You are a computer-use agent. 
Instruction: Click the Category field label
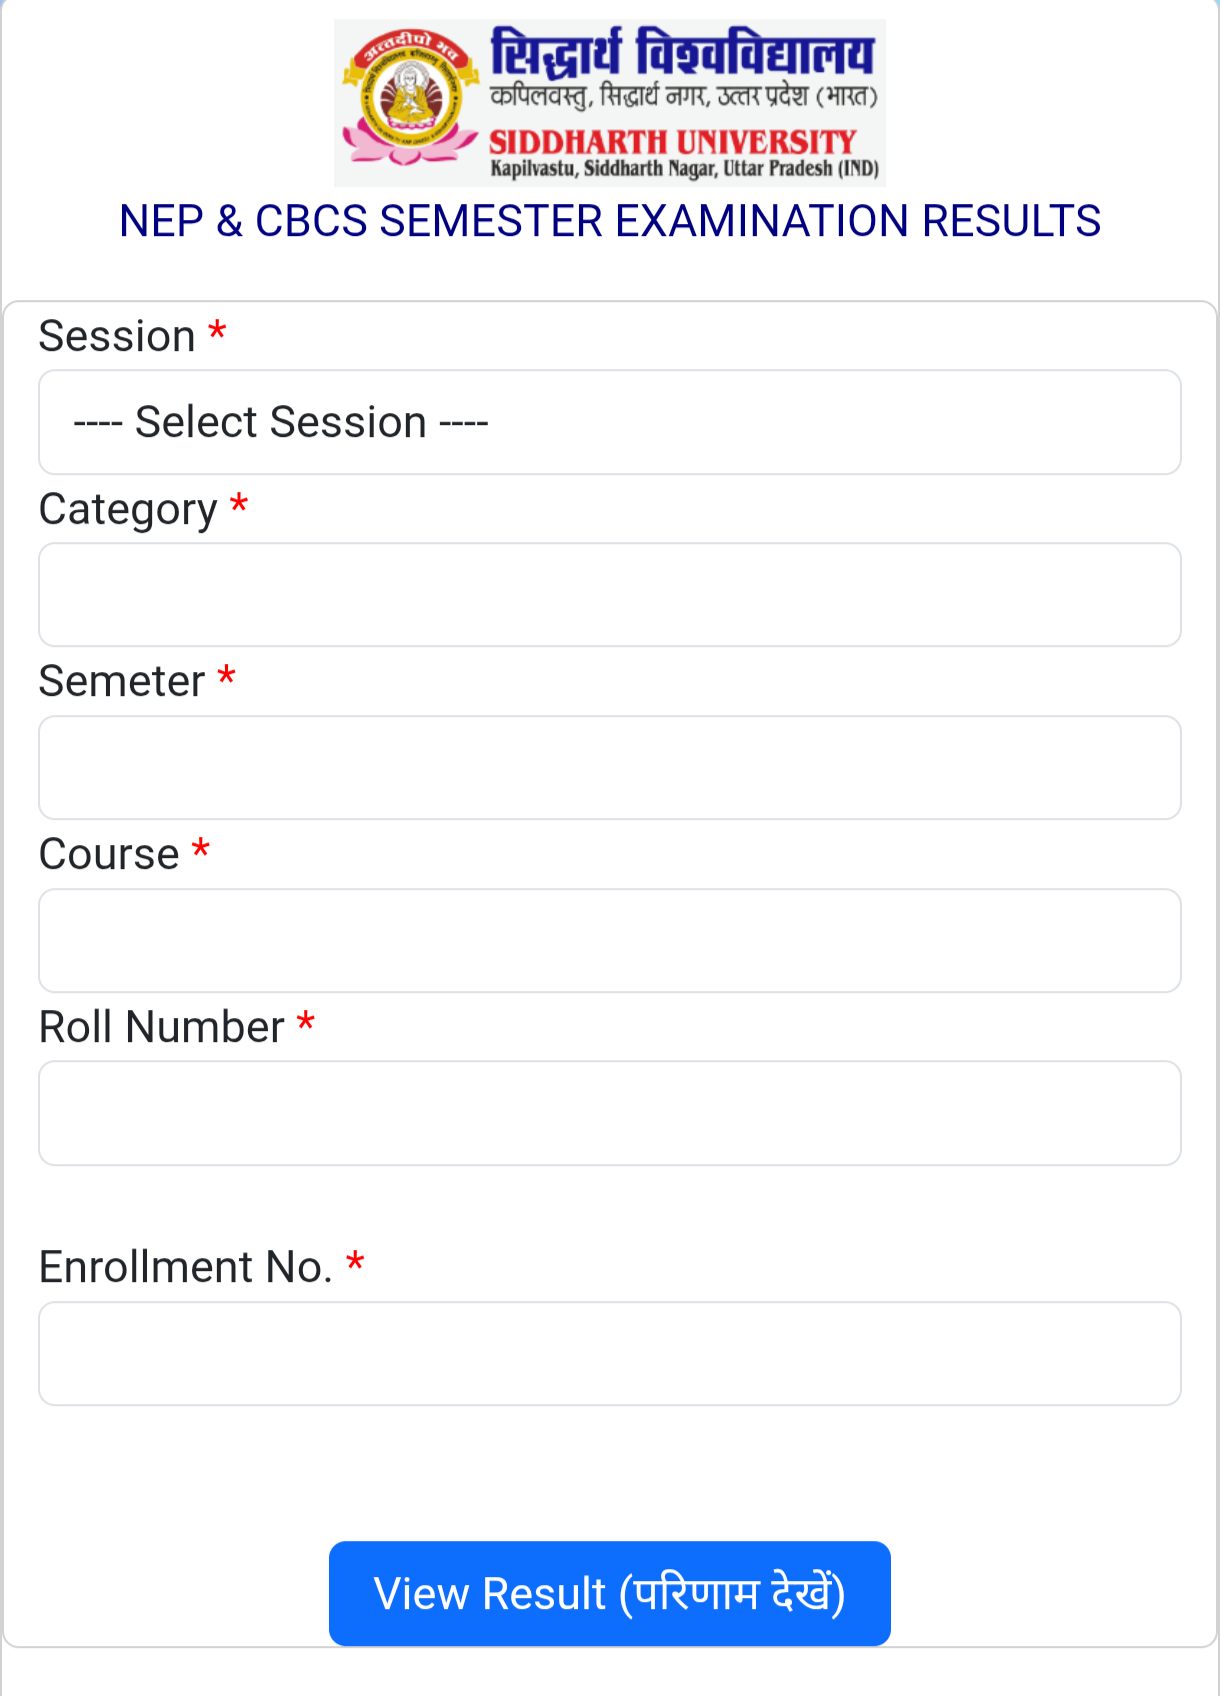pyautogui.click(x=128, y=510)
